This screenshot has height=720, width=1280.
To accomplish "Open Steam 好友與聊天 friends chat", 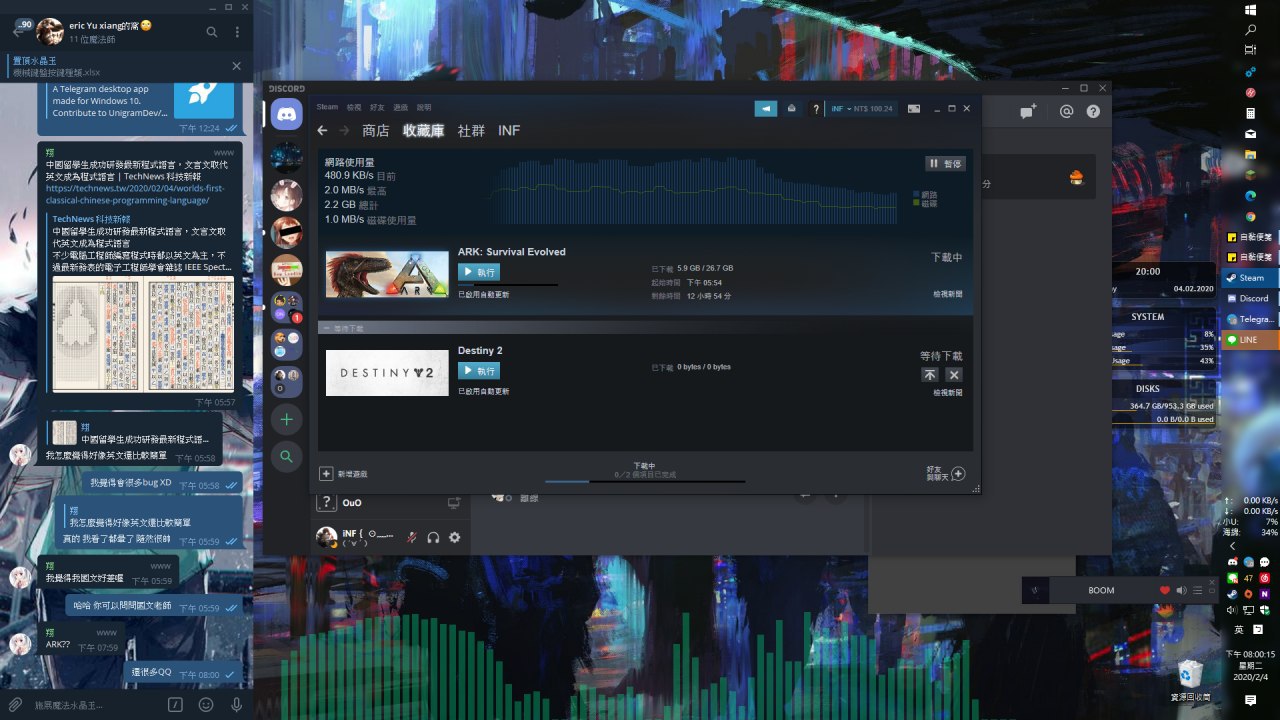I will pyautogui.click(x=945, y=473).
